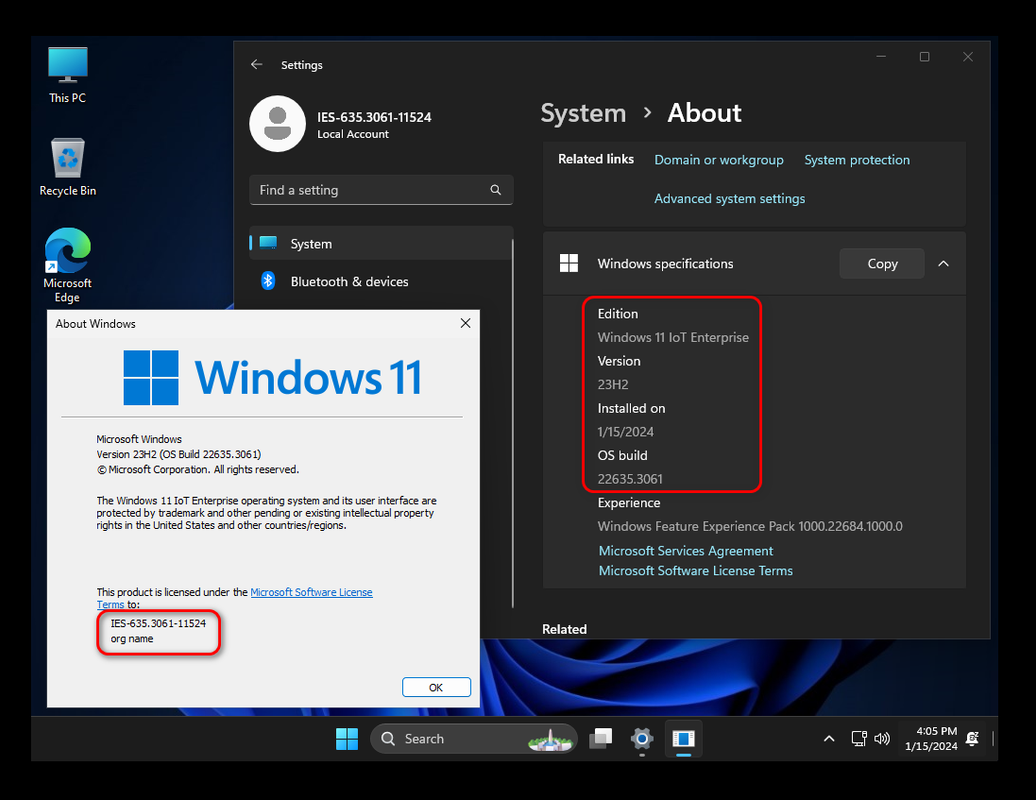Click the Task View taskbar icon
Image resolution: width=1036 pixels, height=800 pixels.
click(601, 739)
